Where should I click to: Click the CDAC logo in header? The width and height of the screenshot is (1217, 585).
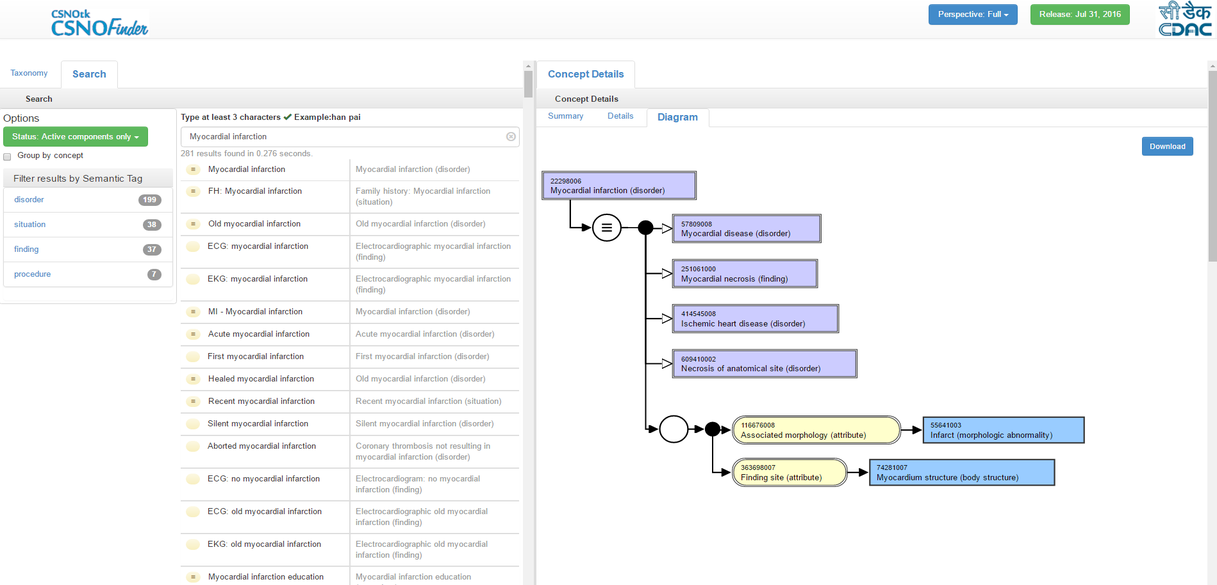tap(1184, 20)
